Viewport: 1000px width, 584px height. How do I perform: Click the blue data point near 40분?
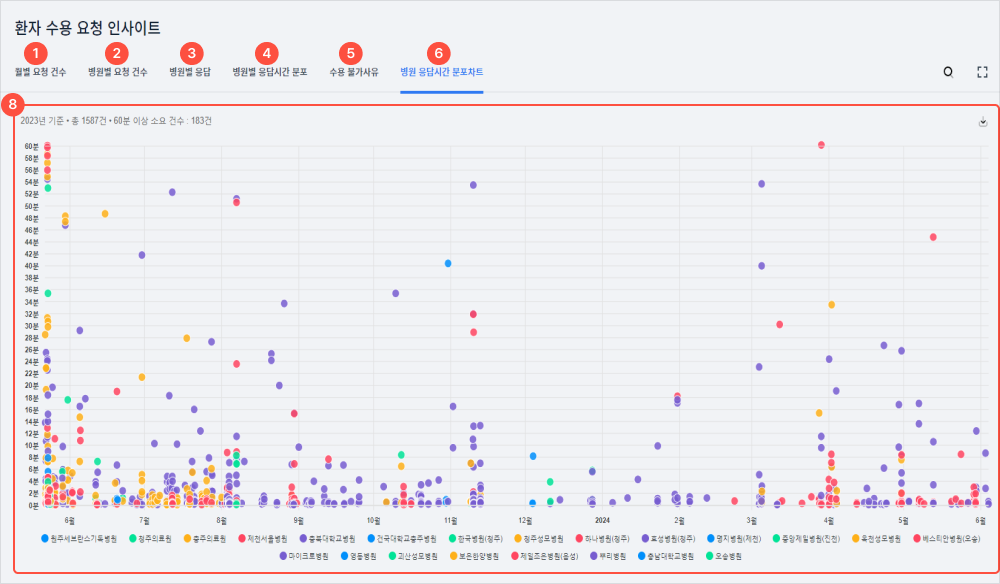[x=448, y=263]
